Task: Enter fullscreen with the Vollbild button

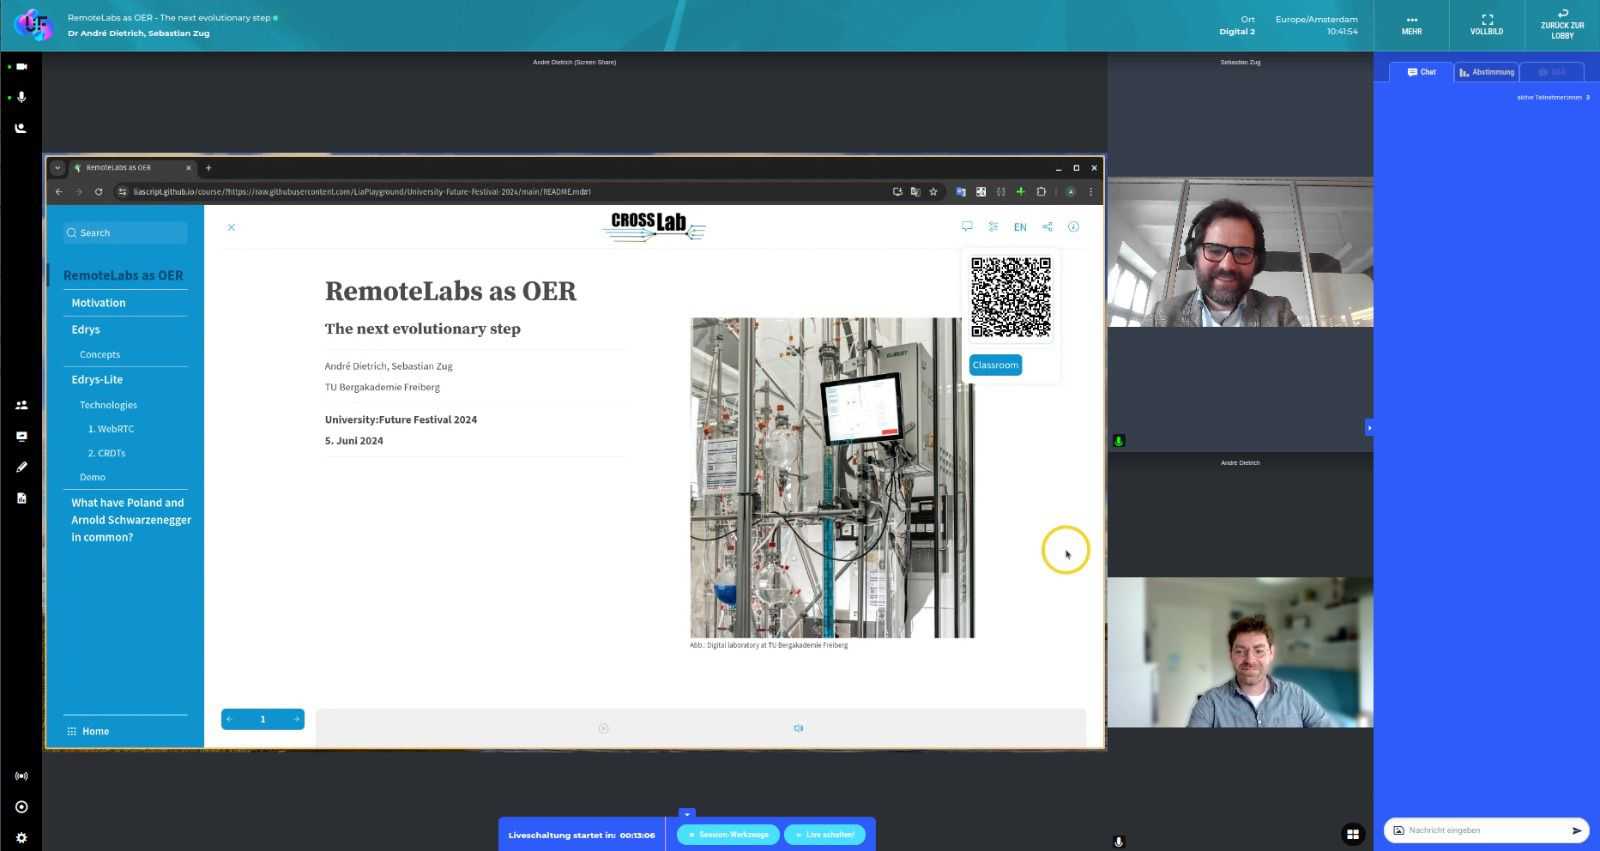Action: [1486, 25]
